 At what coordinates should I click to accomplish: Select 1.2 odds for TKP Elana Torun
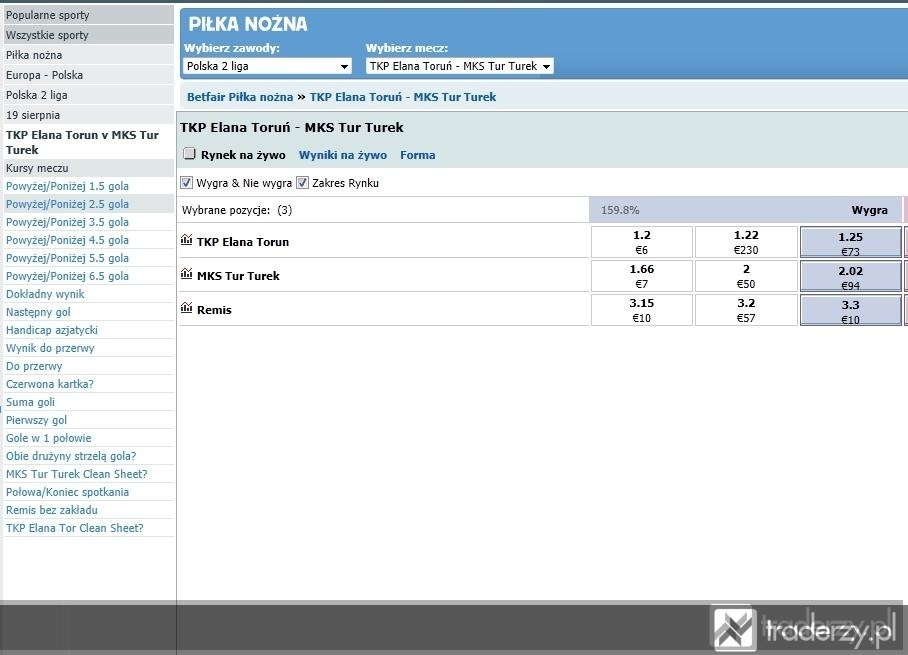click(x=642, y=242)
